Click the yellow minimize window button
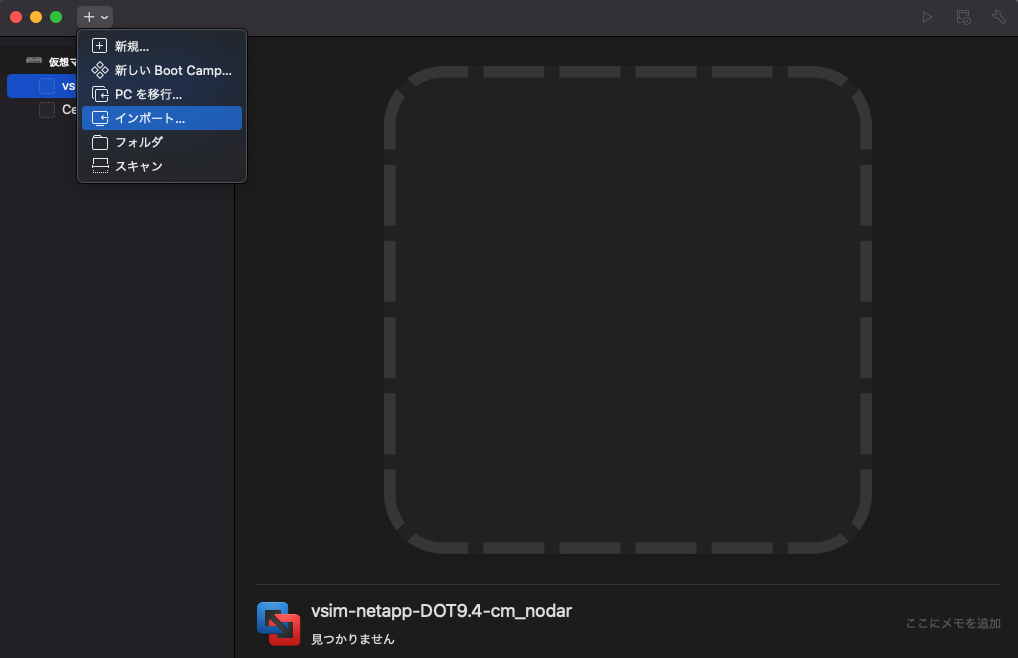1018x658 pixels. 36,17
